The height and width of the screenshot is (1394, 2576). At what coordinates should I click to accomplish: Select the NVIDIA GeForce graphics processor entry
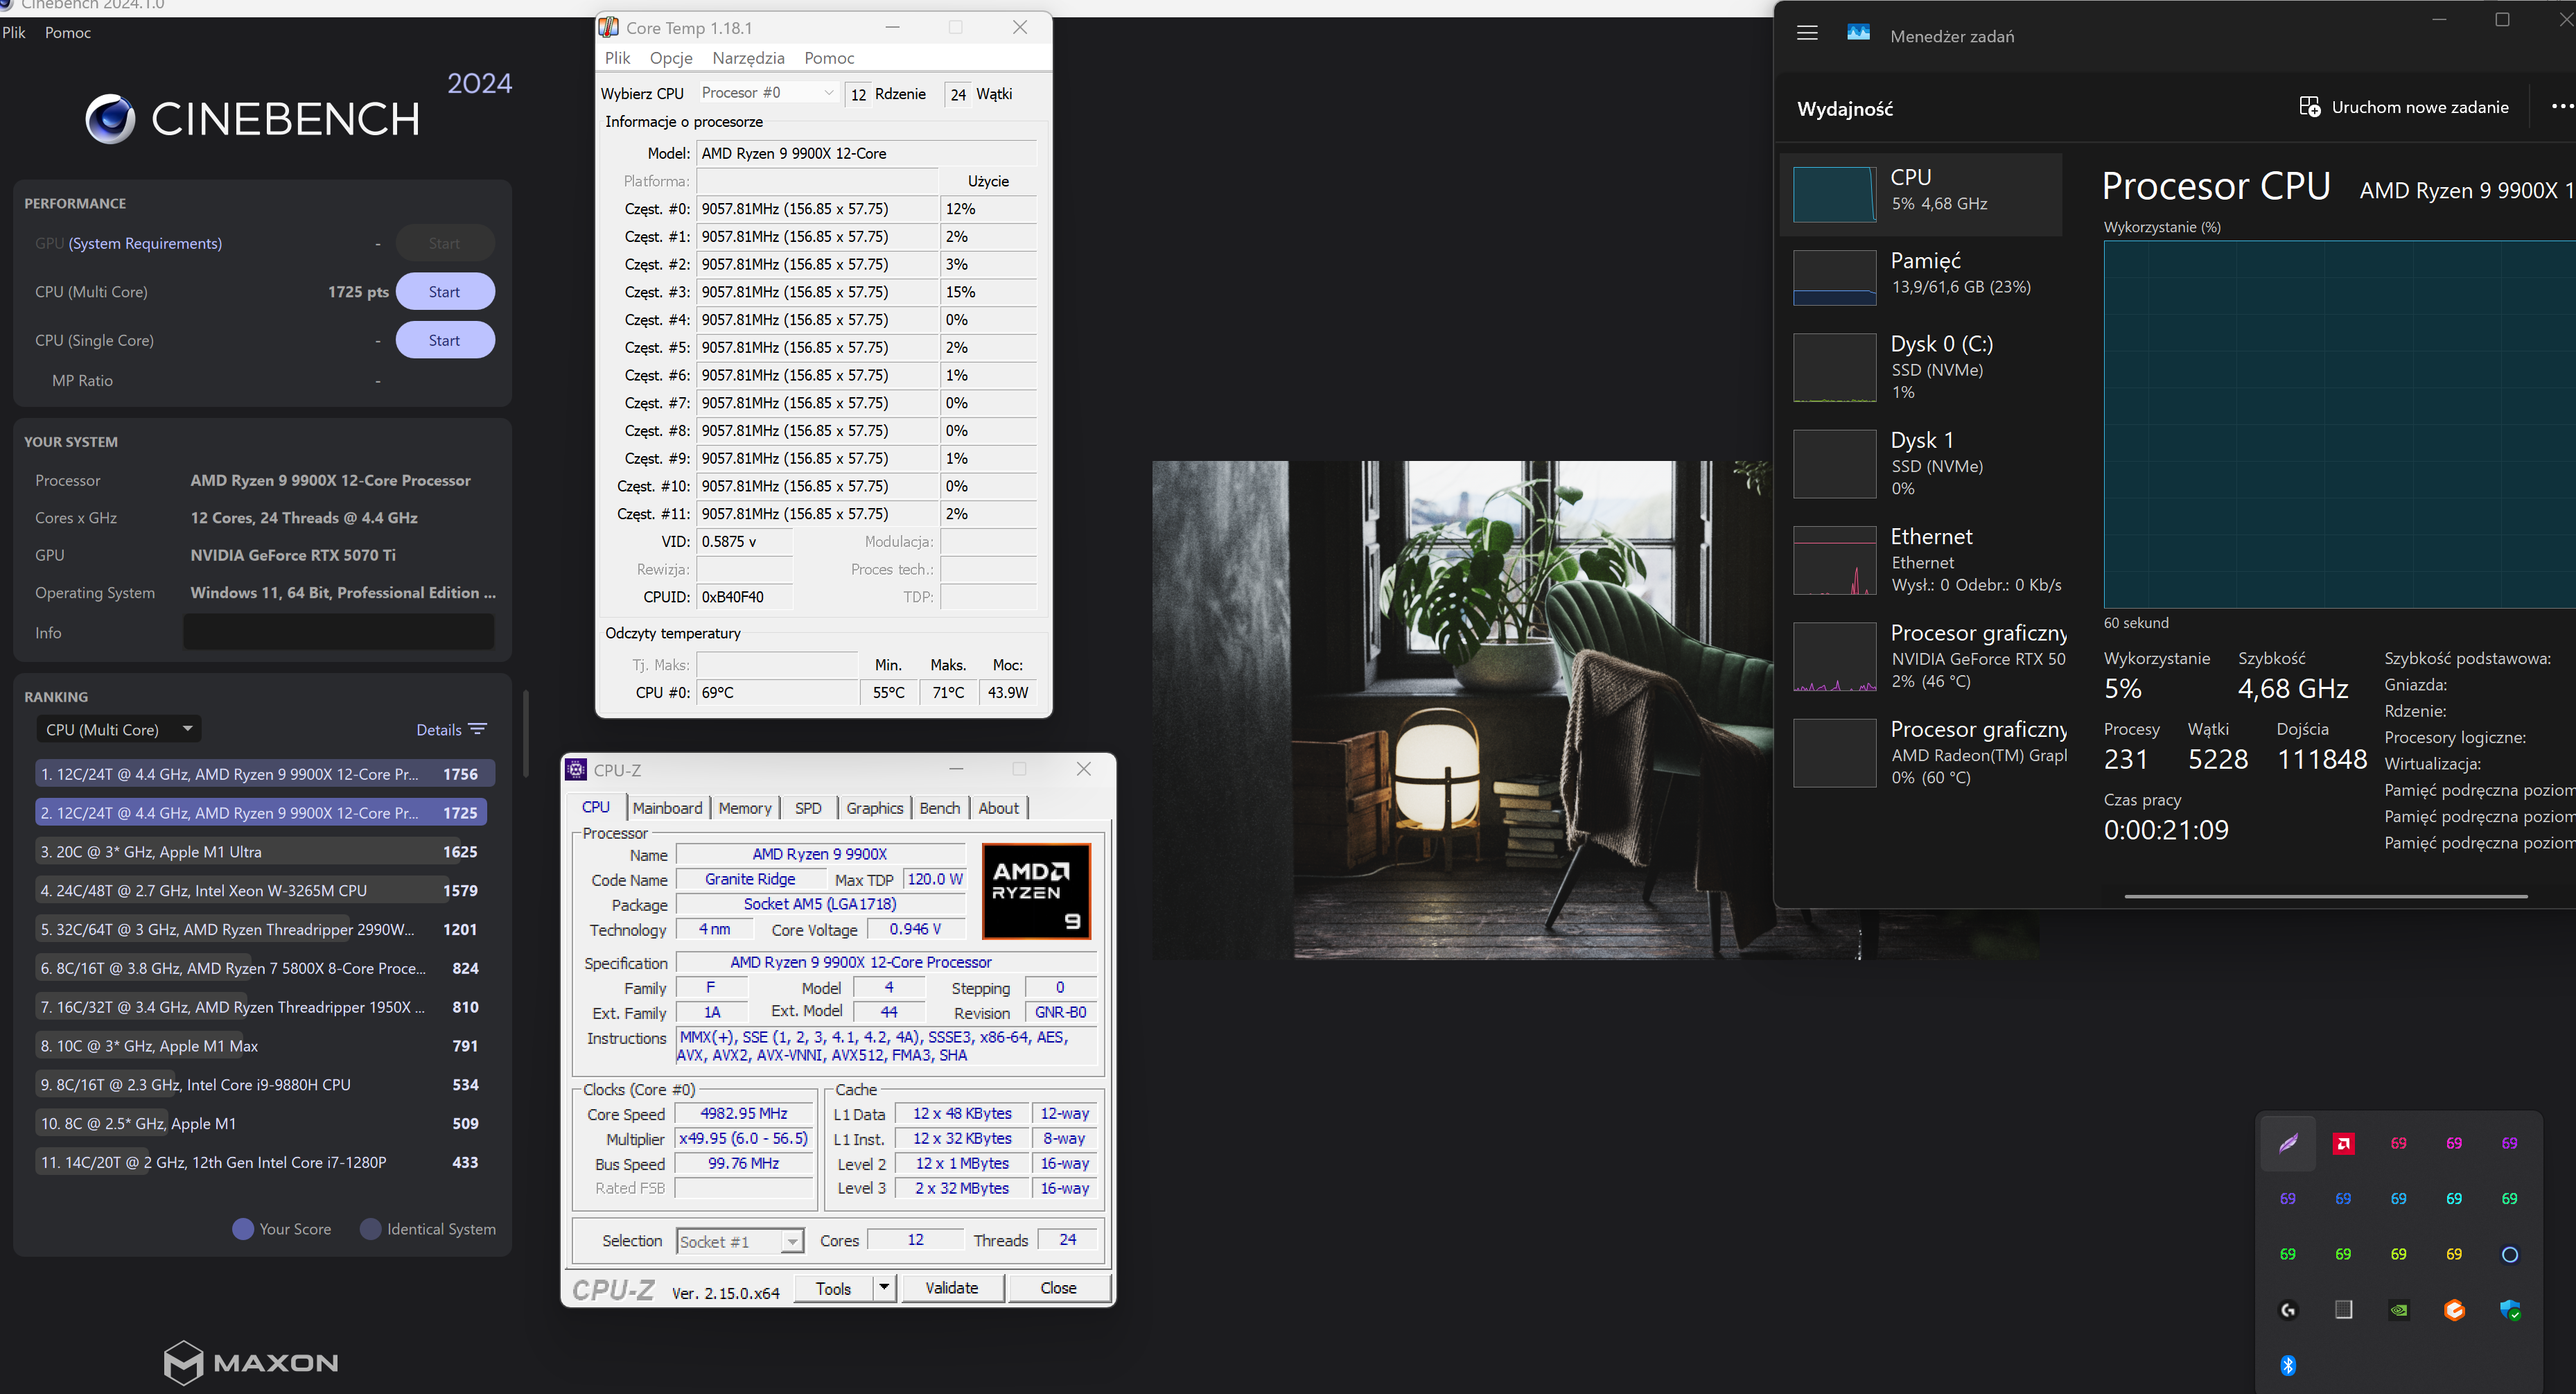(1920, 656)
